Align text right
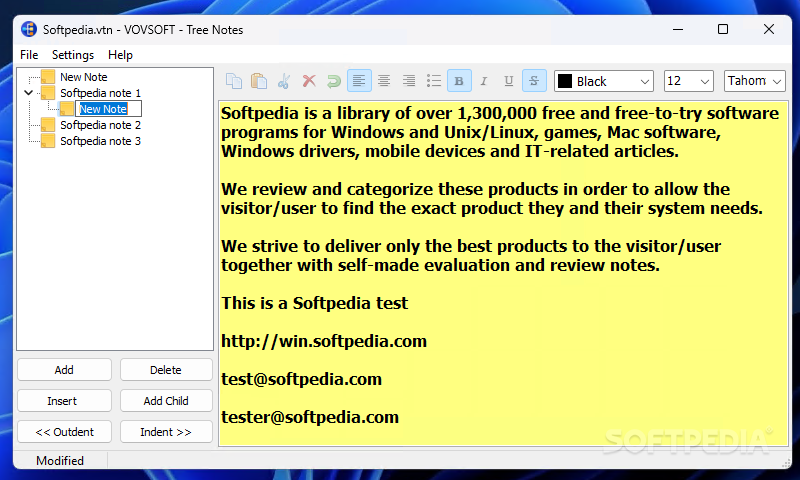Image resolution: width=800 pixels, height=480 pixels. [x=409, y=81]
